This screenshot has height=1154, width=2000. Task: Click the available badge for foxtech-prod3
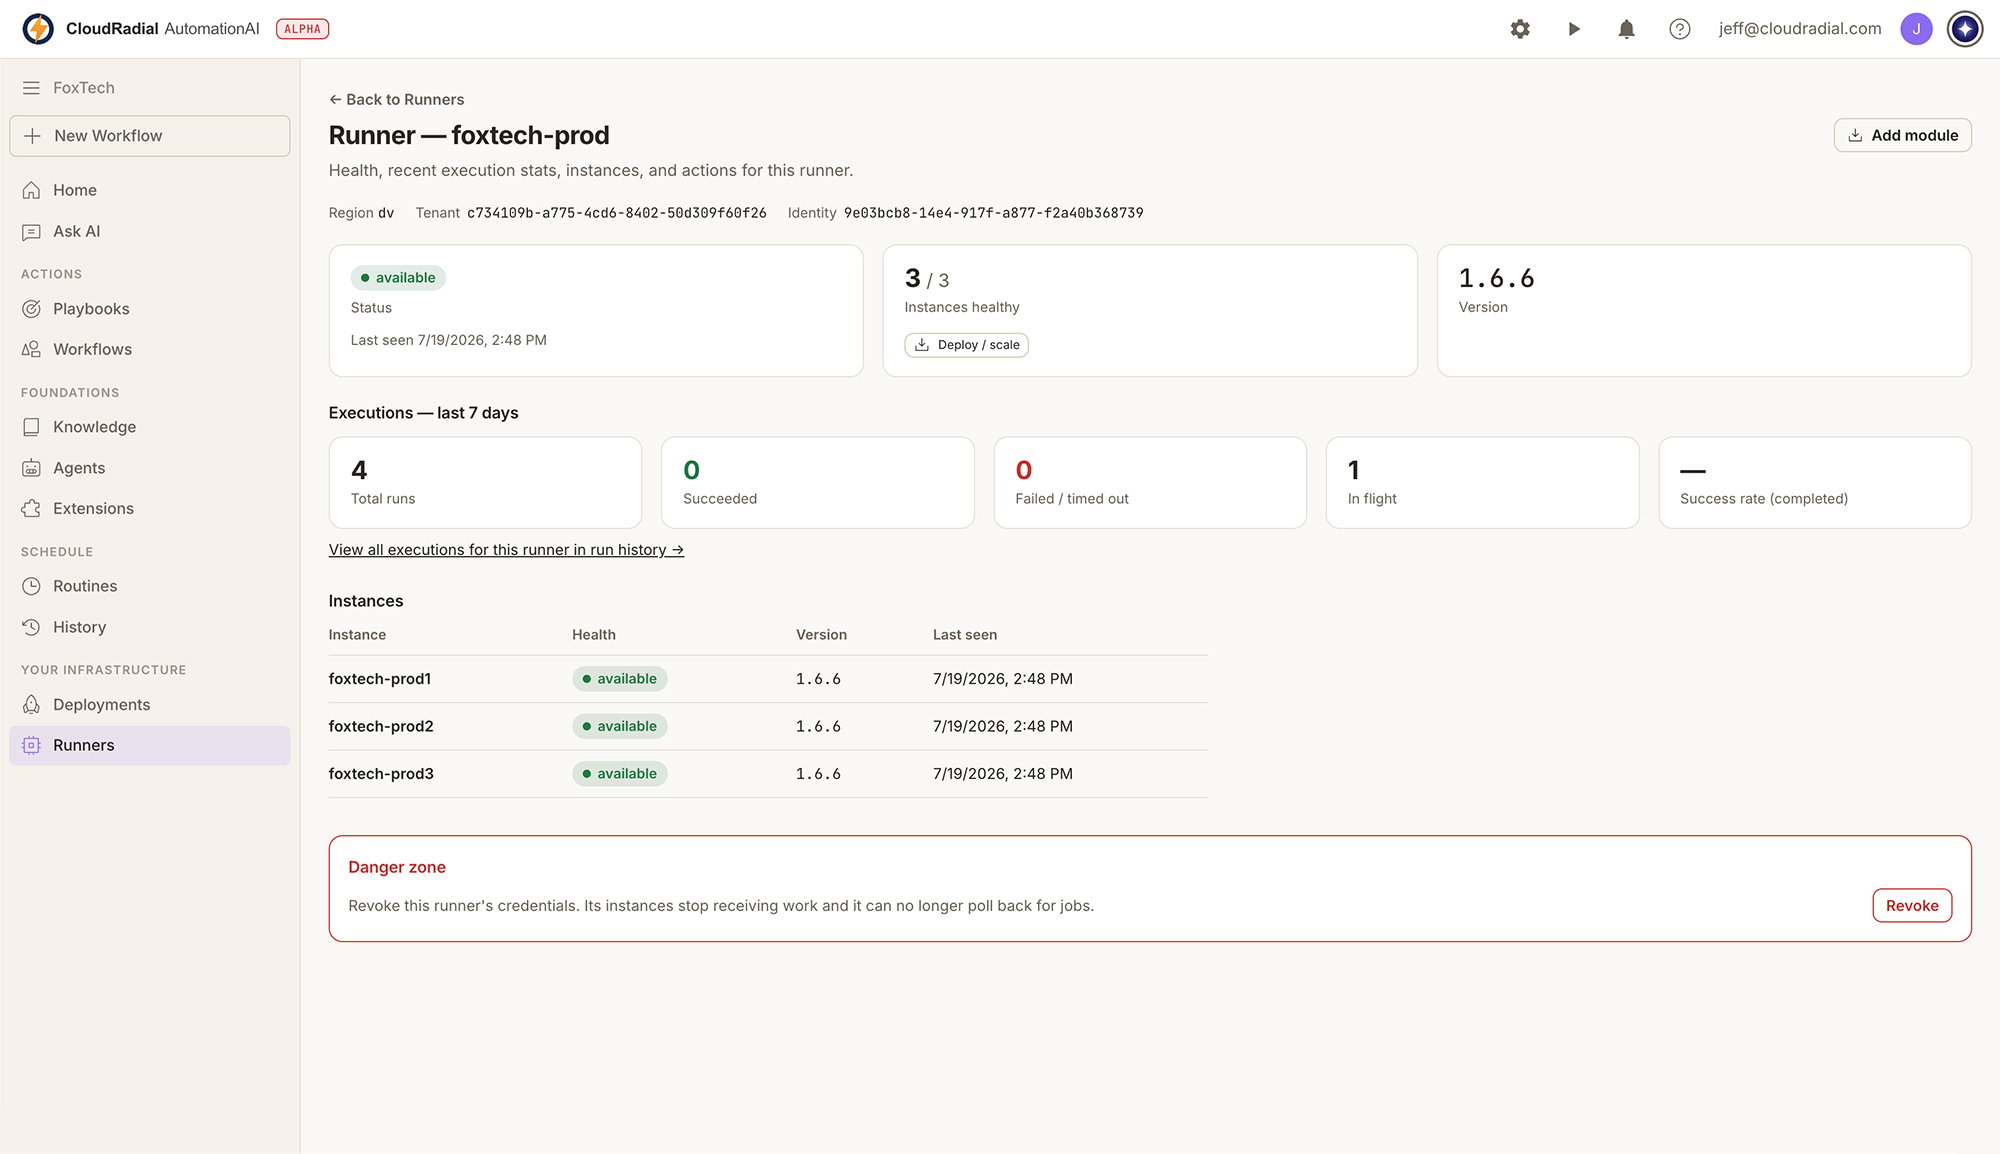click(620, 774)
